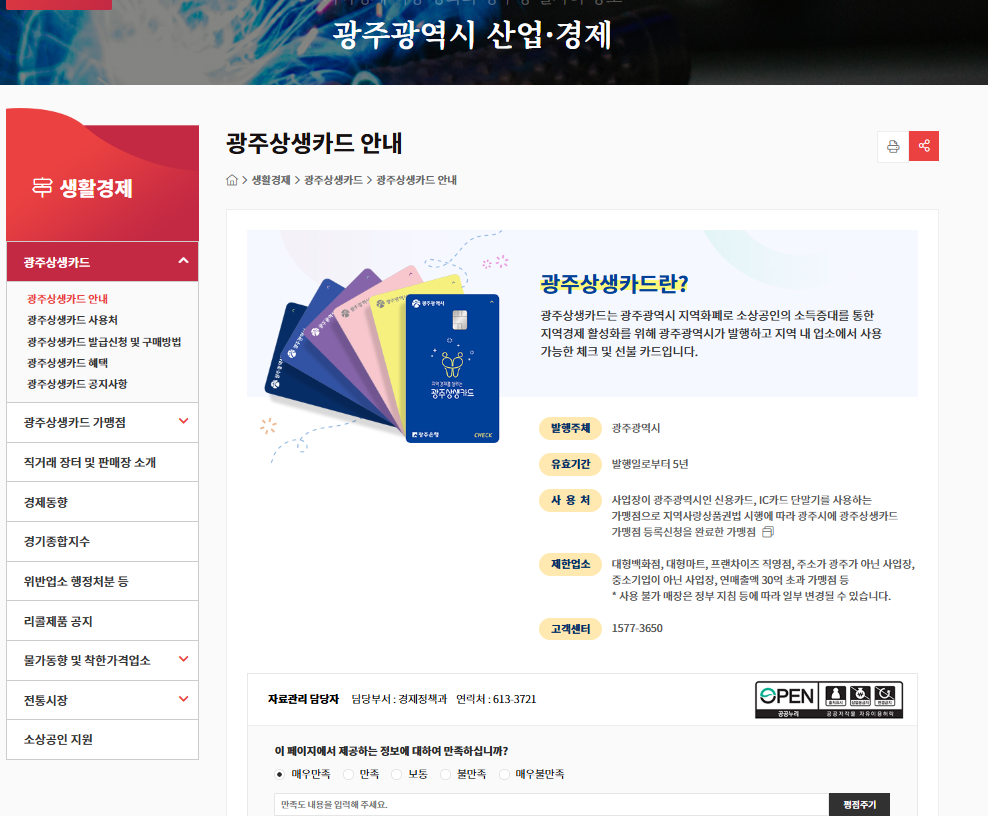Viewport: 988px width, 816px height.
Task: Click the print page icon
Action: tap(893, 146)
